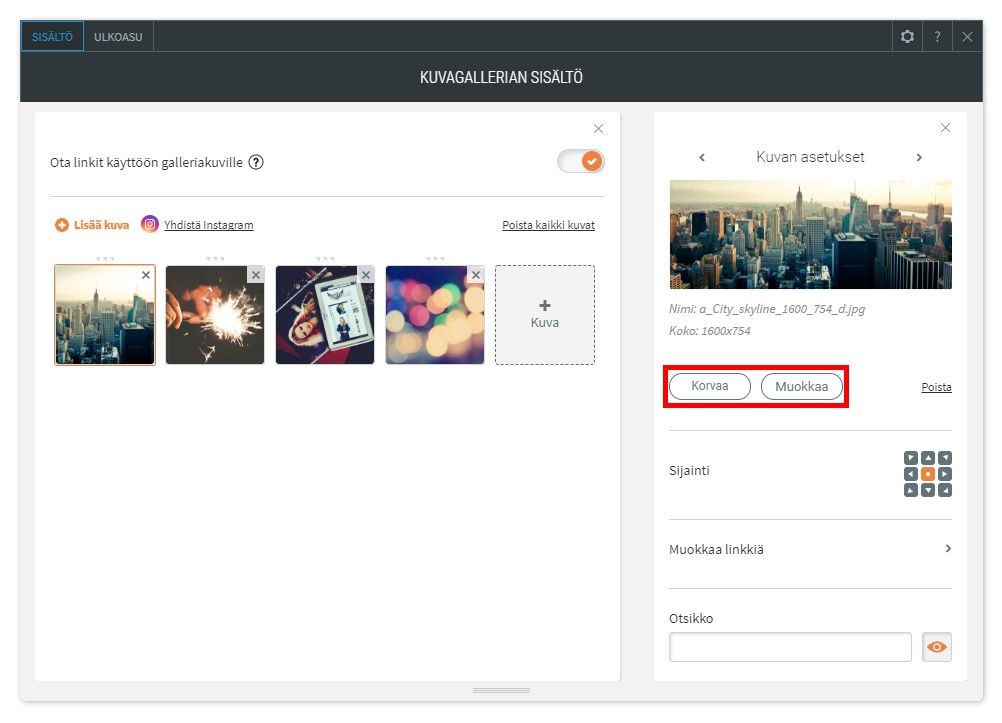Remove the bokeh lights image
The height and width of the screenshot is (723, 1002).
(476, 275)
